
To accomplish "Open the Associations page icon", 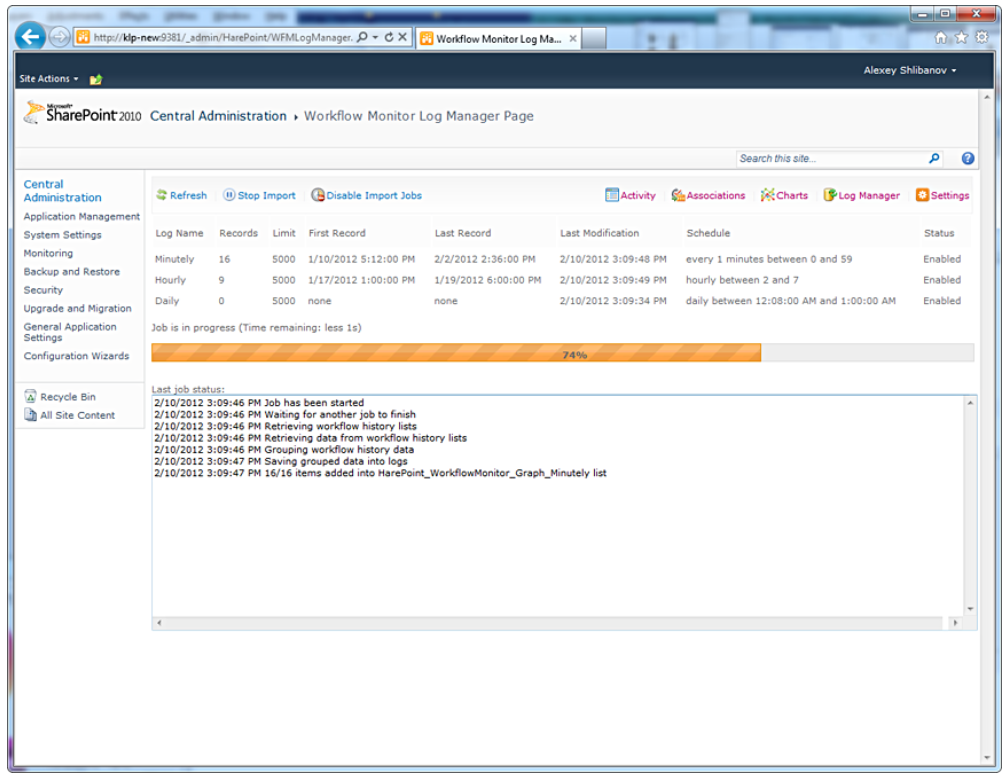I will click(678, 196).
